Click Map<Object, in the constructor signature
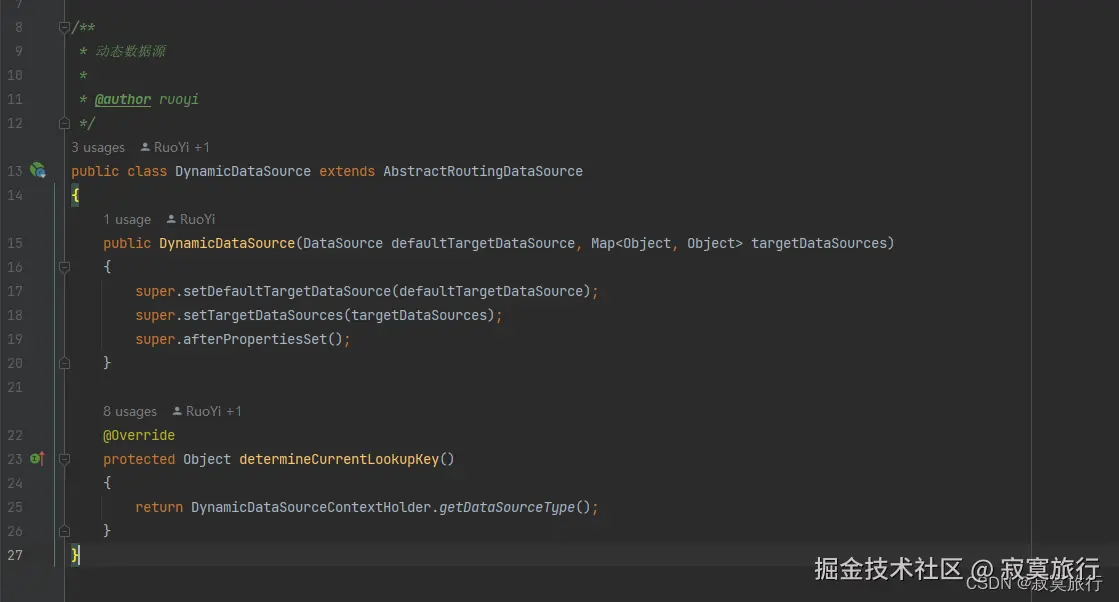1119x602 pixels. pyautogui.click(x=634, y=243)
